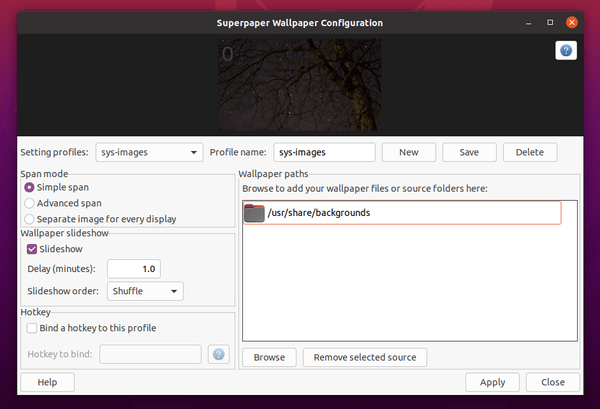Open the Setting profiles dropdown

point(149,152)
